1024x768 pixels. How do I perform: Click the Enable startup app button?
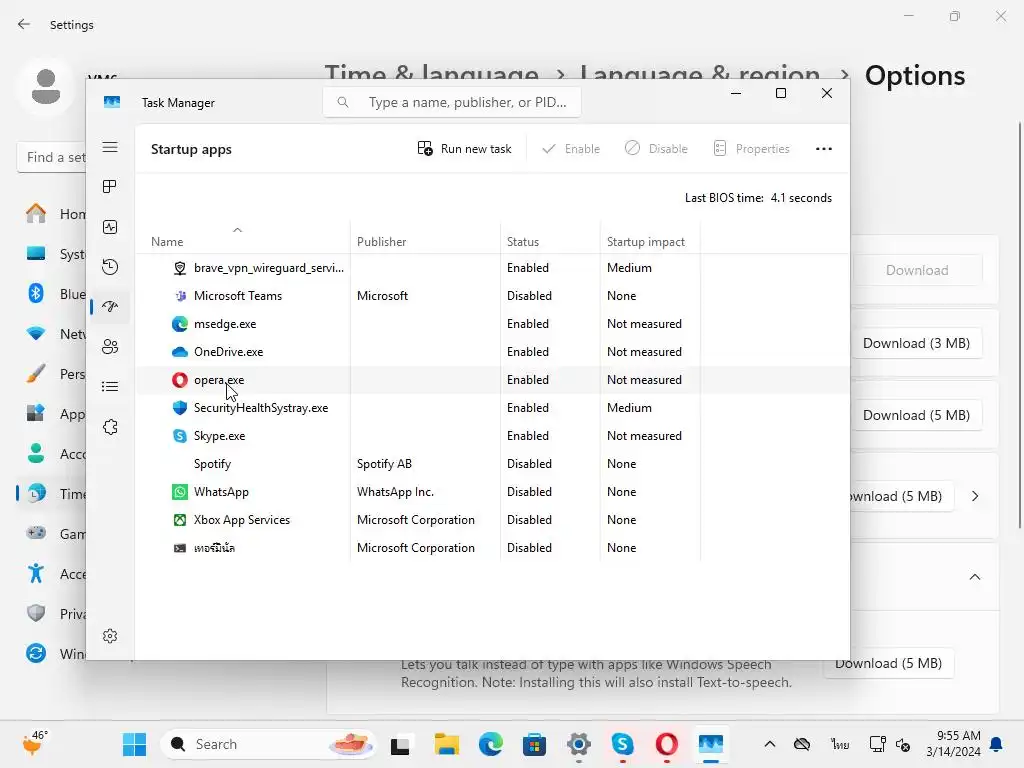(571, 149)
